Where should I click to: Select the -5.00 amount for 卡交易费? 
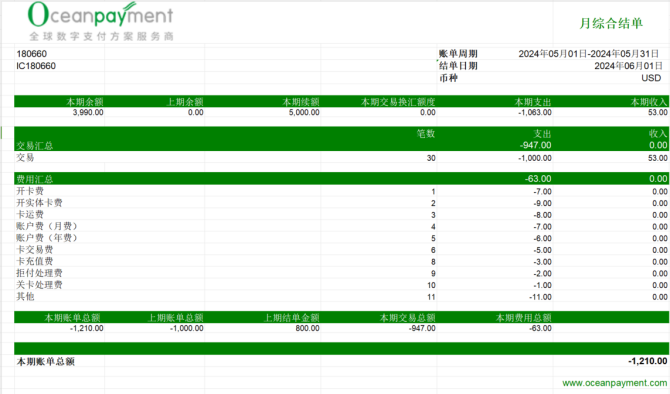pos(542,250)
